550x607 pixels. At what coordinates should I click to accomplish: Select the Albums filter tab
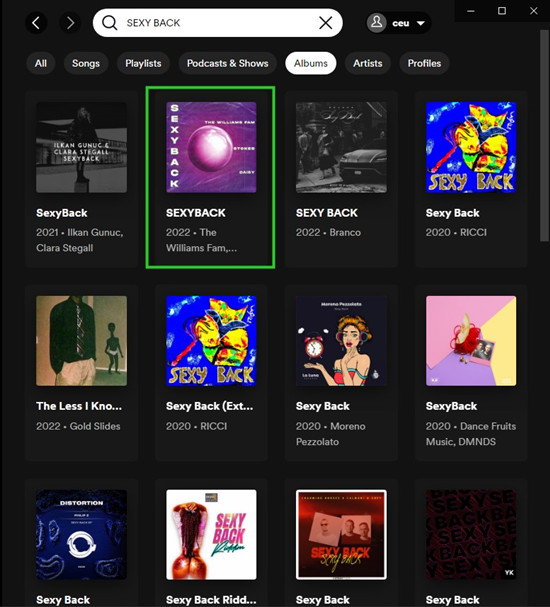(x=311, y=63)
